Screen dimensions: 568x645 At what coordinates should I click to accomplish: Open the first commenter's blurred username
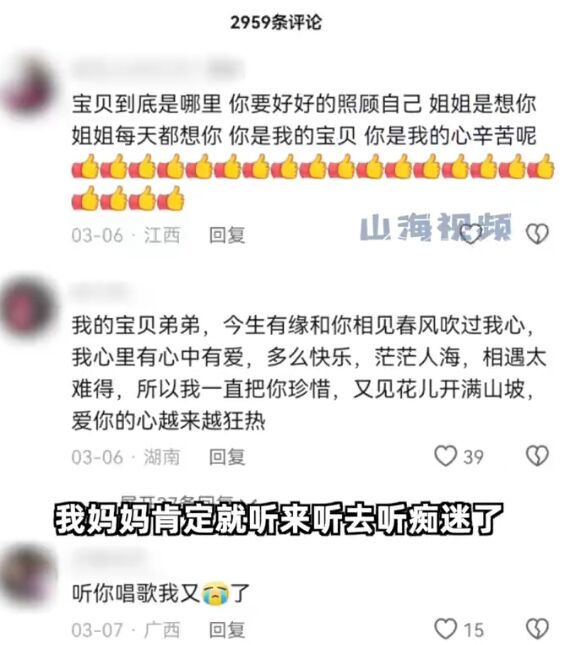[158, 70]
